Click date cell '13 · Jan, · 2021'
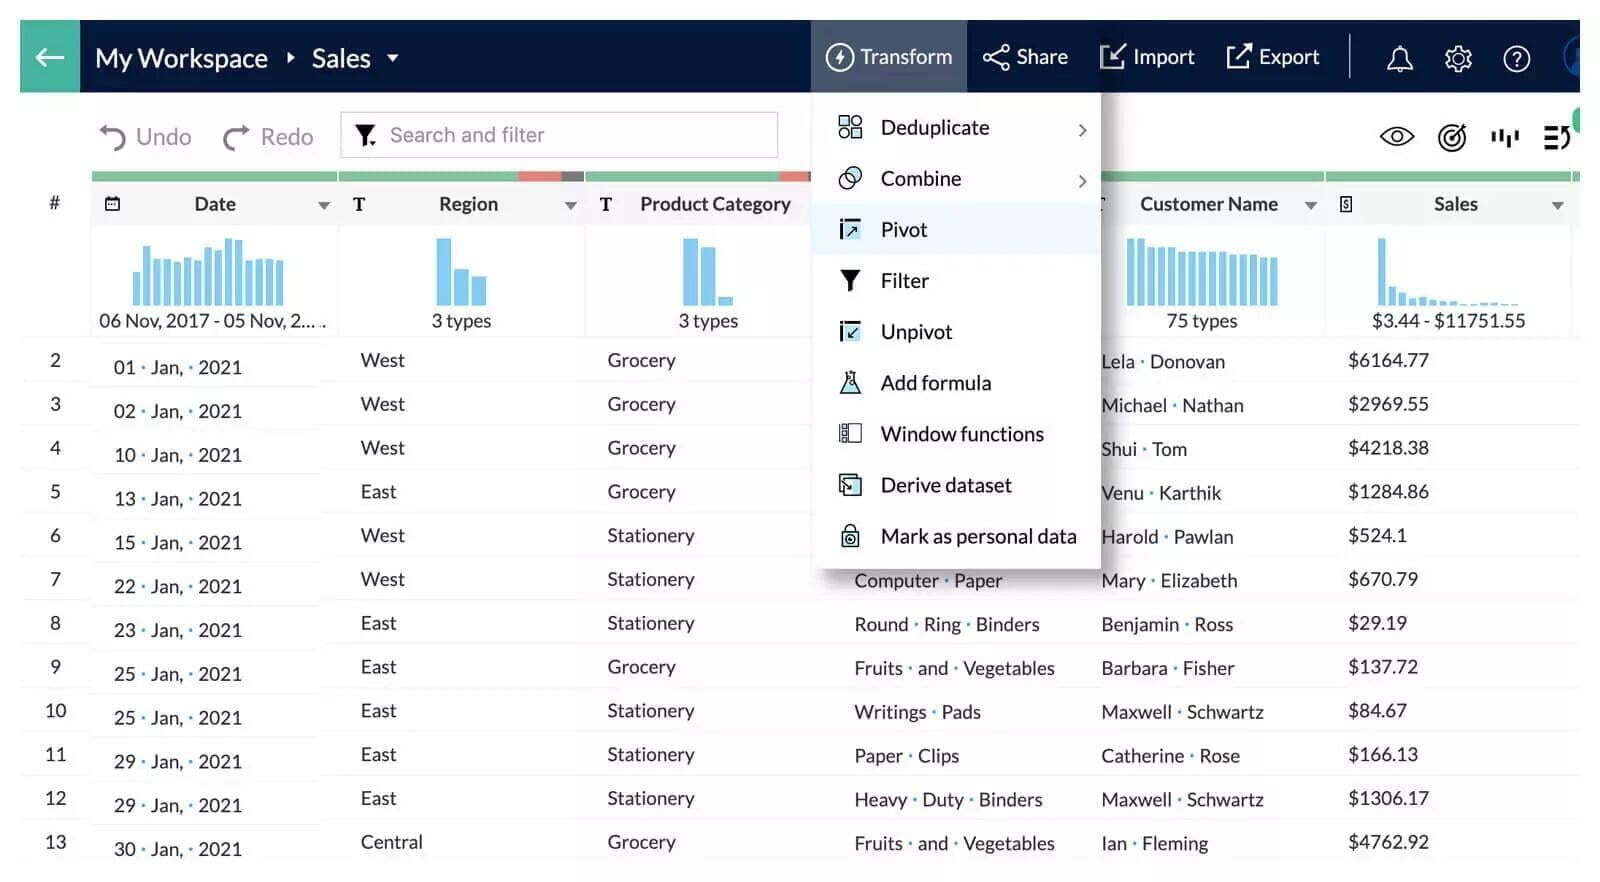 click(x=178, y=499)
